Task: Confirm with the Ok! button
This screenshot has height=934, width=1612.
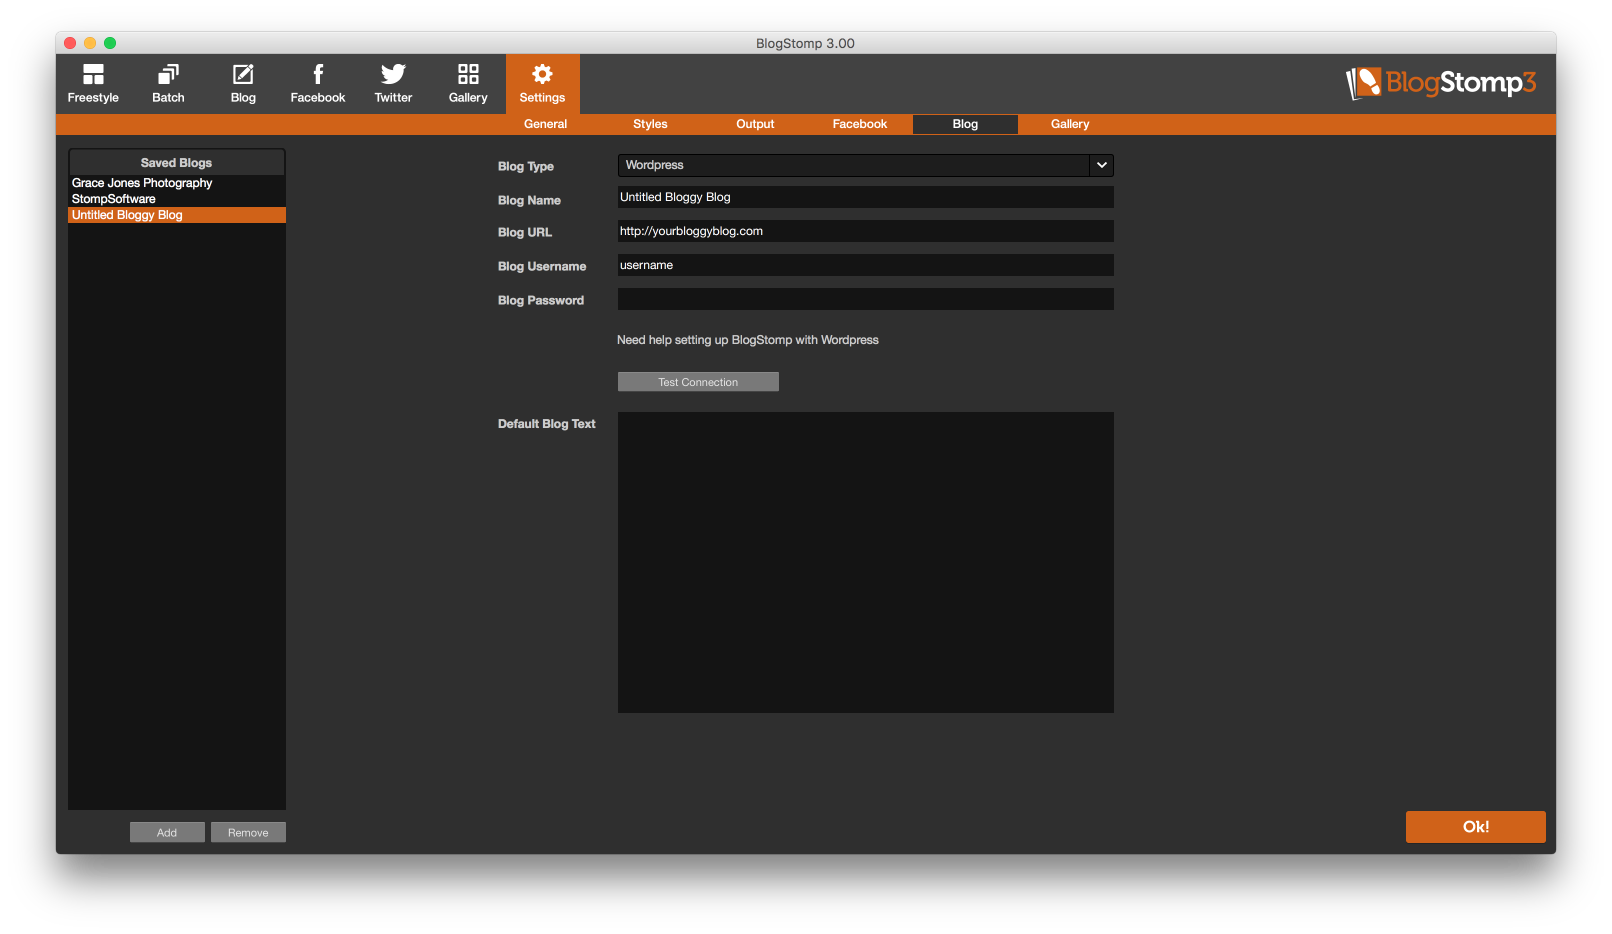Action: tap(1476, 827)
